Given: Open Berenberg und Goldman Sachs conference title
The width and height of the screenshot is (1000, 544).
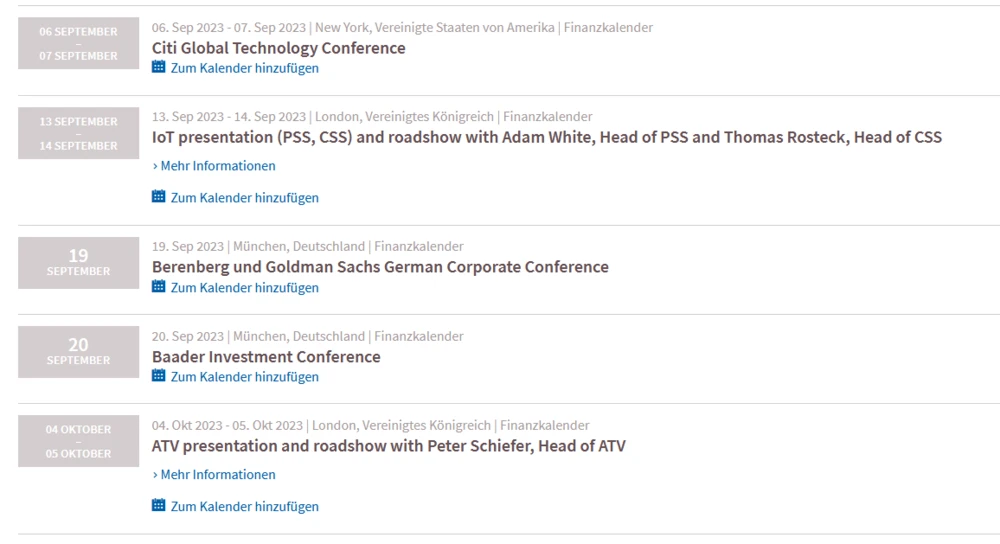Looking at the screenshot, I should 380,267.
